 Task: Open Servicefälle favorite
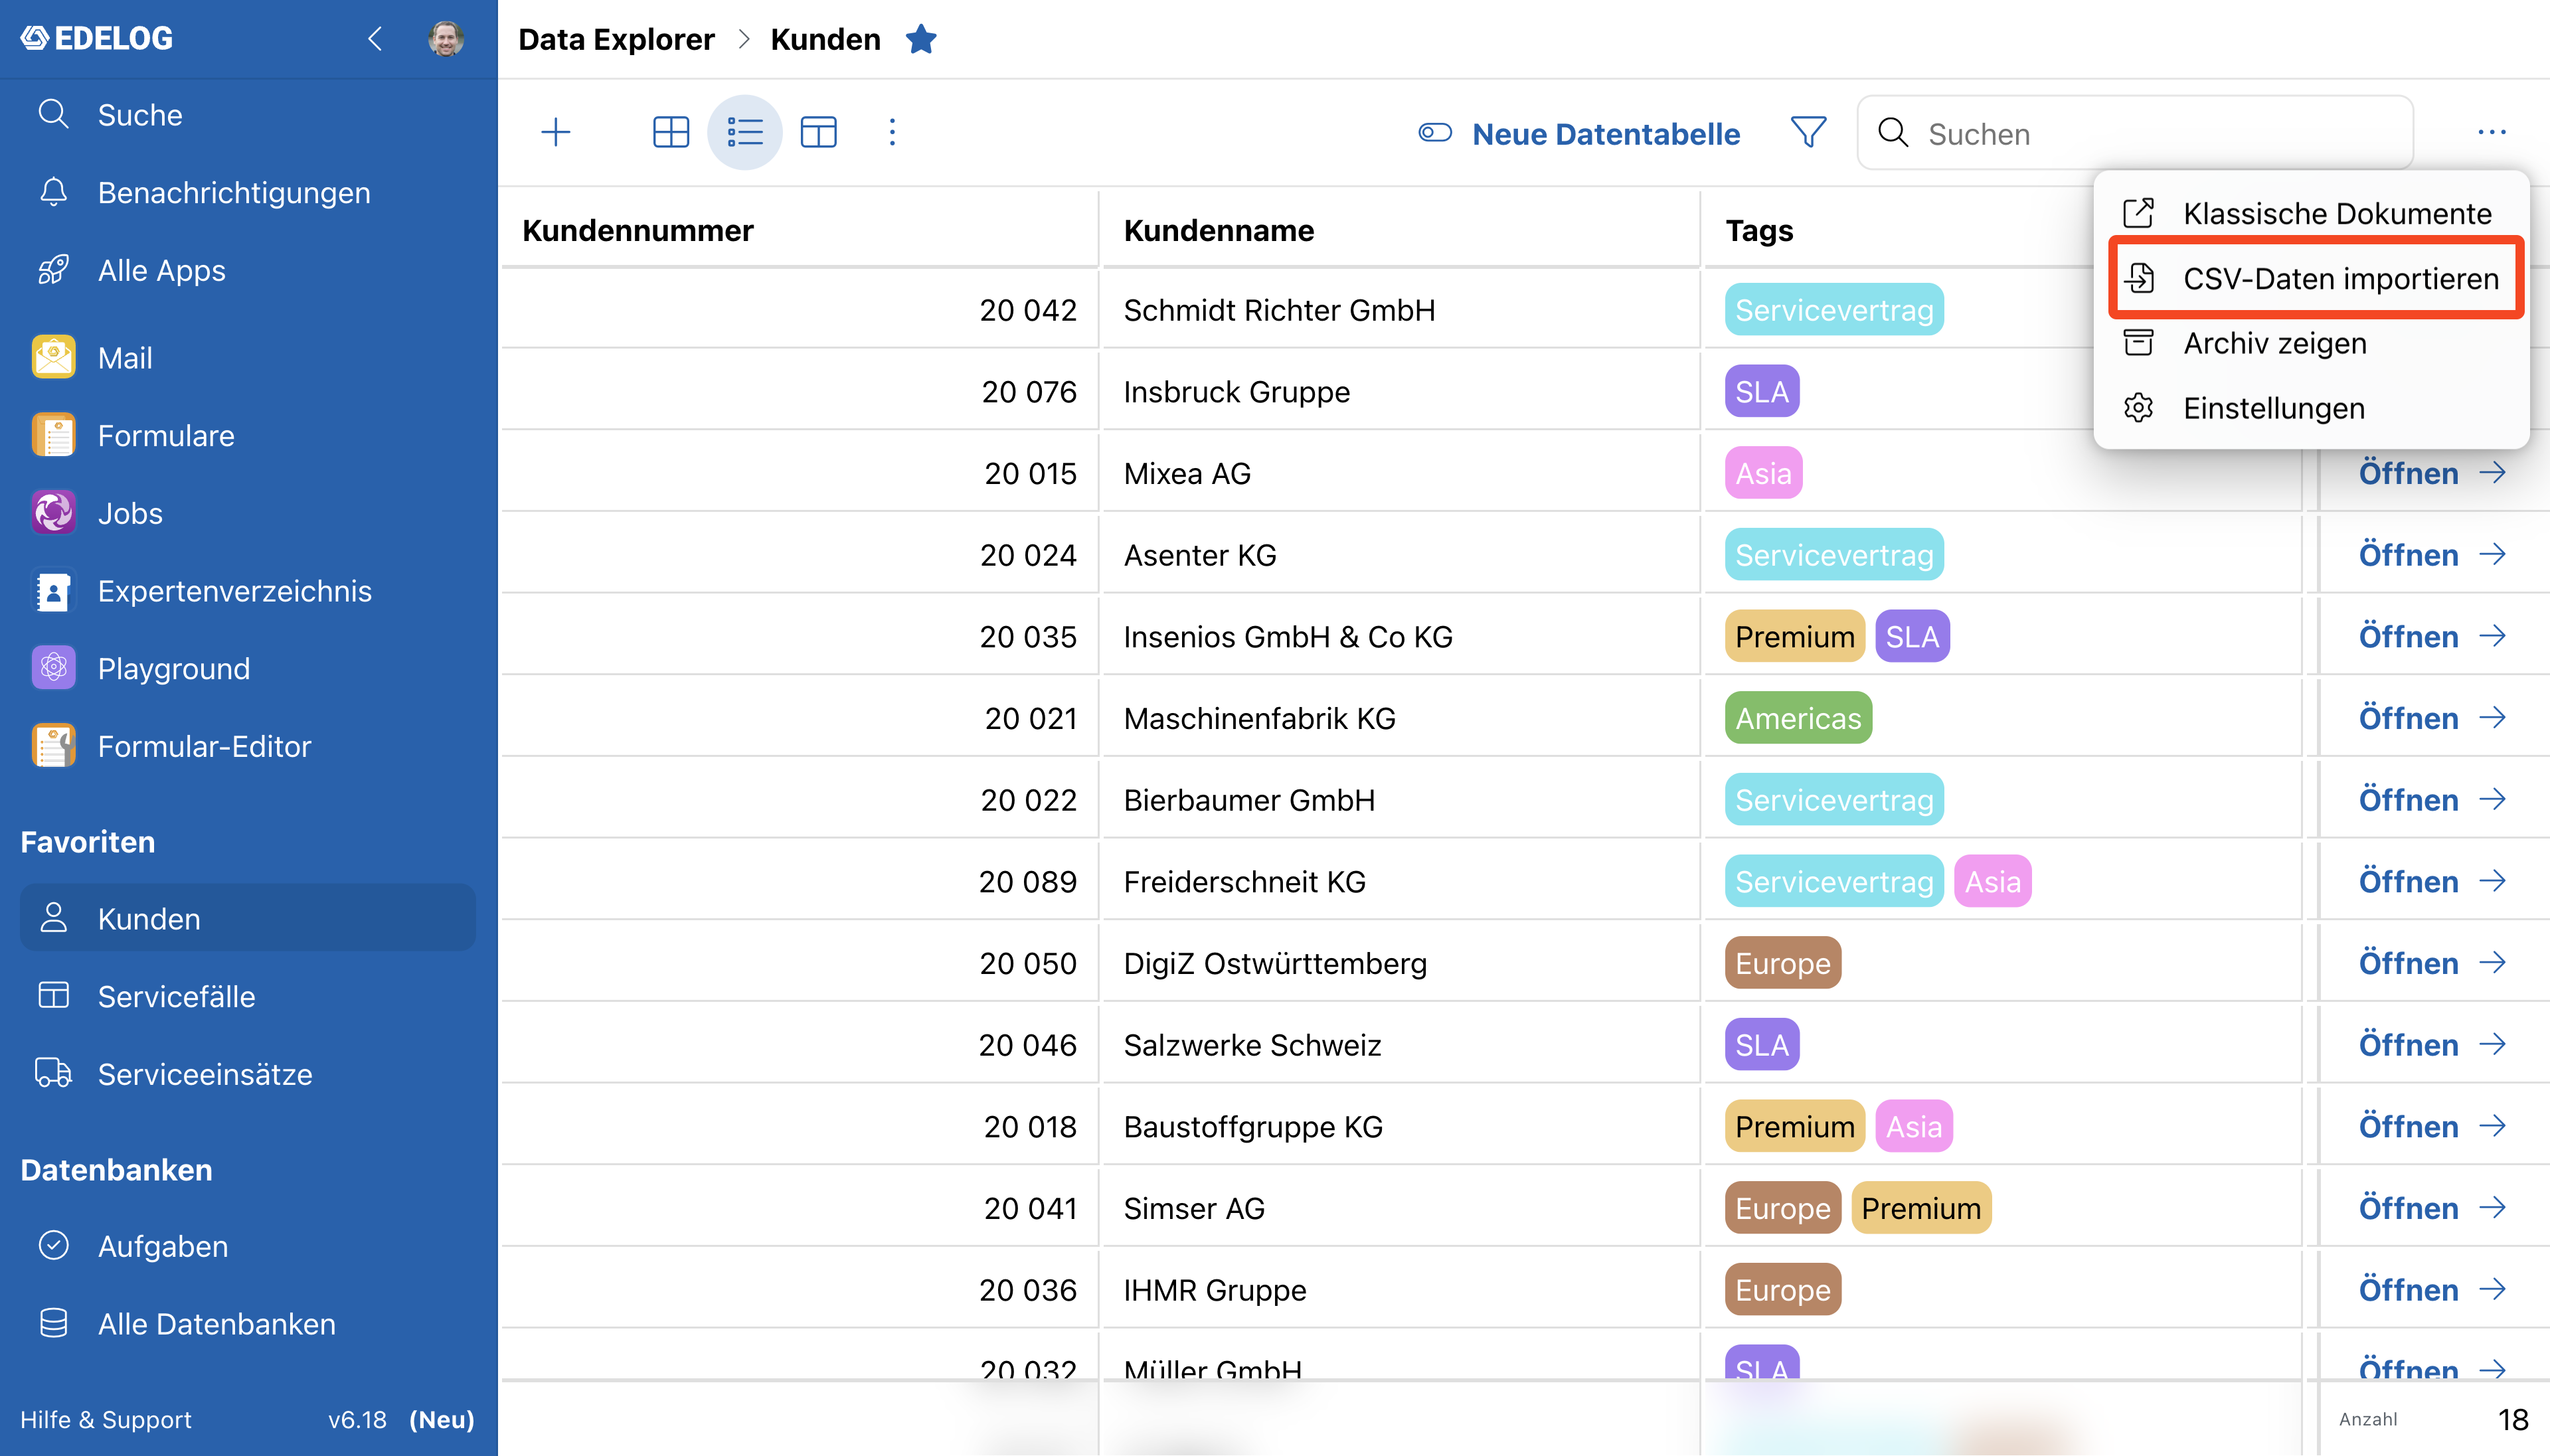(x=249, y=996)
